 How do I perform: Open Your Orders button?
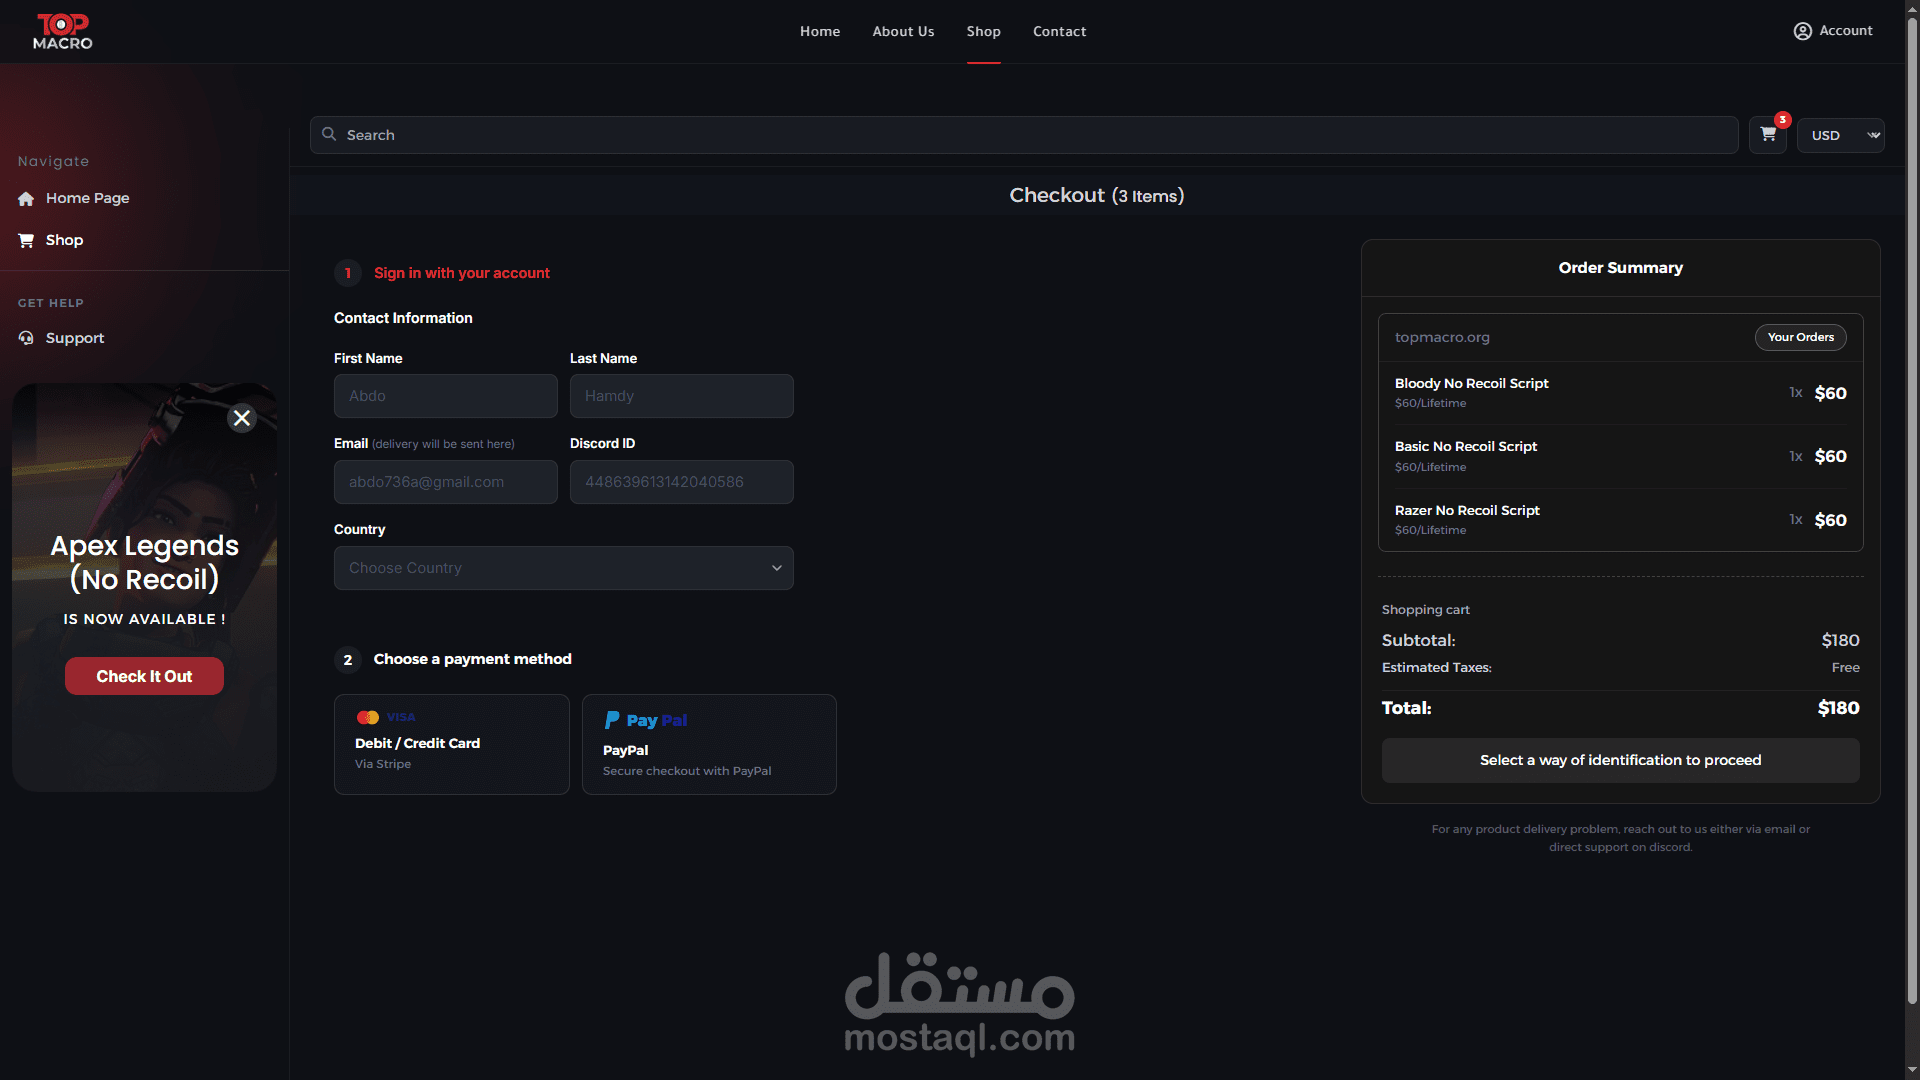1800,337
